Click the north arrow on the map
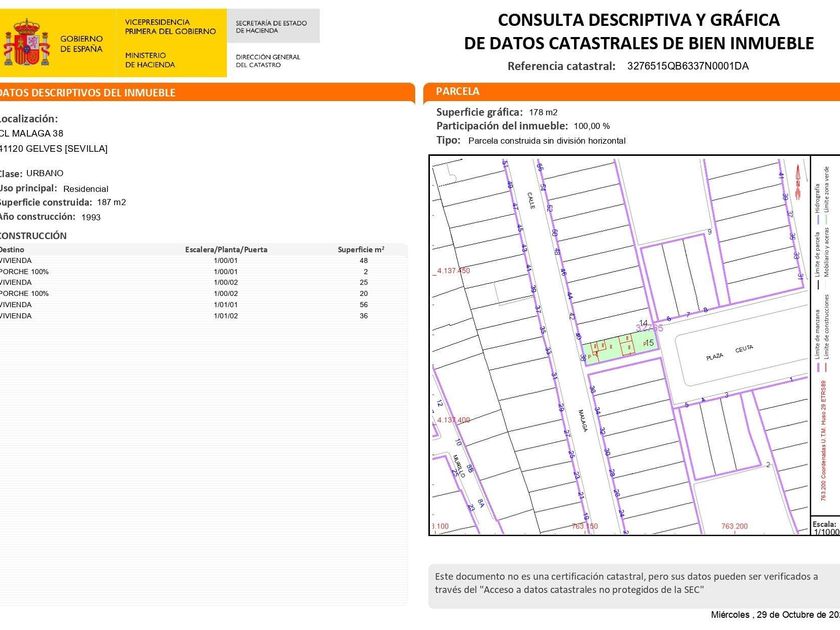 (798, 182)
